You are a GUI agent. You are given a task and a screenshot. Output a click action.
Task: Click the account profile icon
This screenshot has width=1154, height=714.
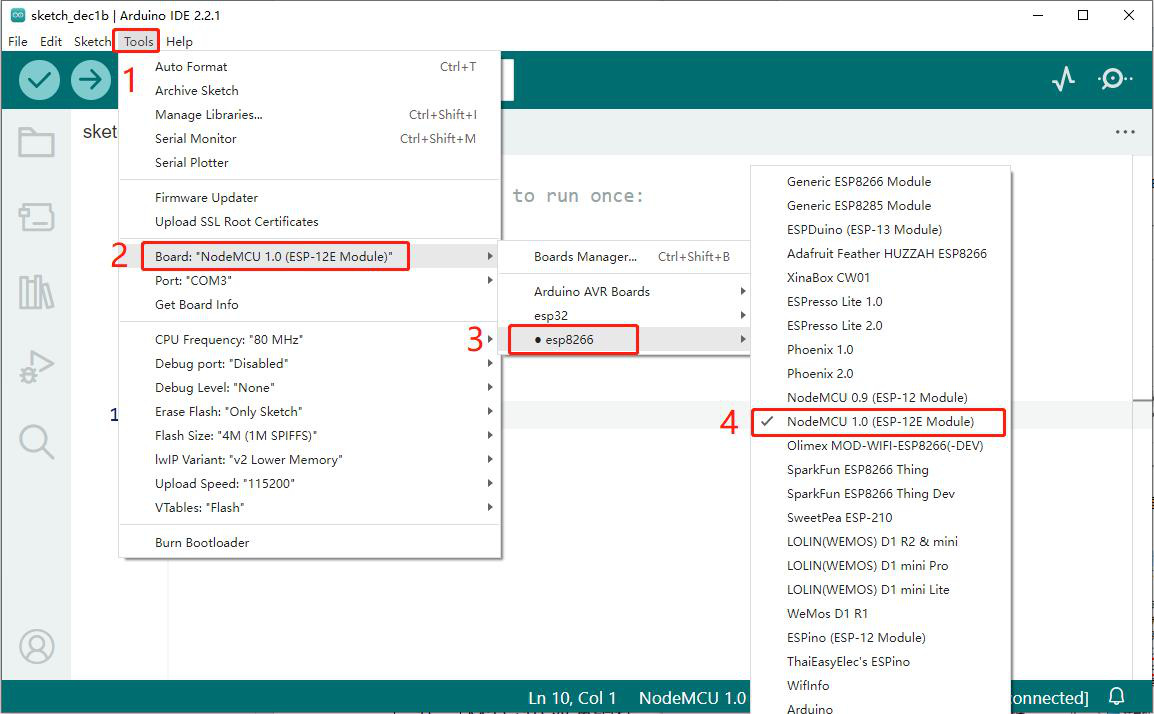(x=37, y=646)
